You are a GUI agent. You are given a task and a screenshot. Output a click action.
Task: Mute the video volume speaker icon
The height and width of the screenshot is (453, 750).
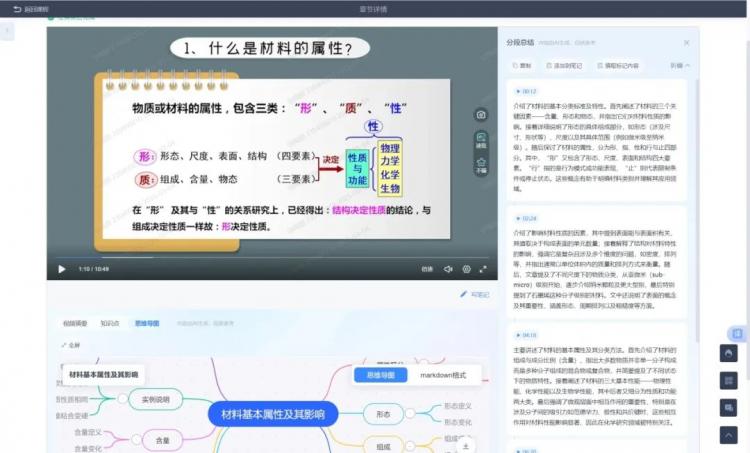448,269
